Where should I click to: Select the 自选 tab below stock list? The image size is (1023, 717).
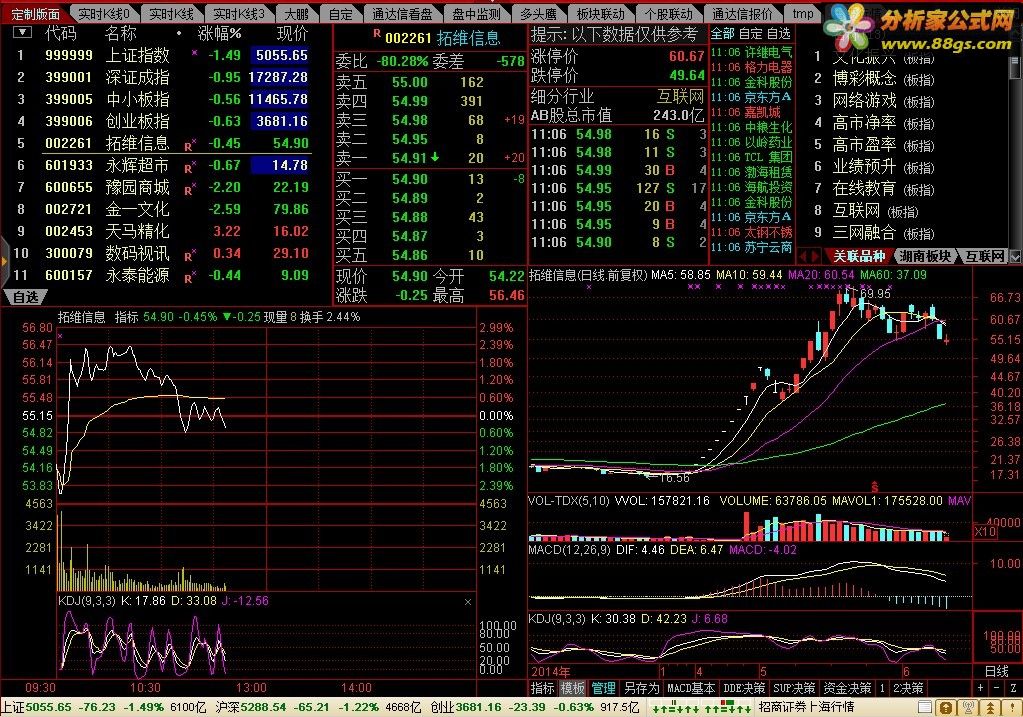(26, 297)
